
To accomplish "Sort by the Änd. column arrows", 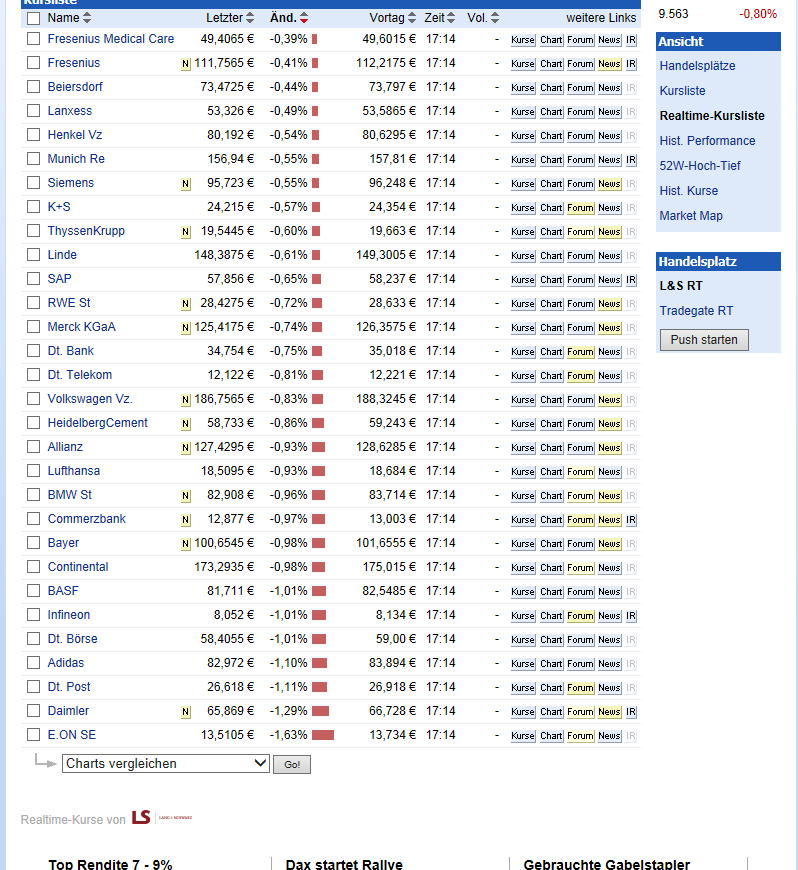I will (x=304, y=18).
